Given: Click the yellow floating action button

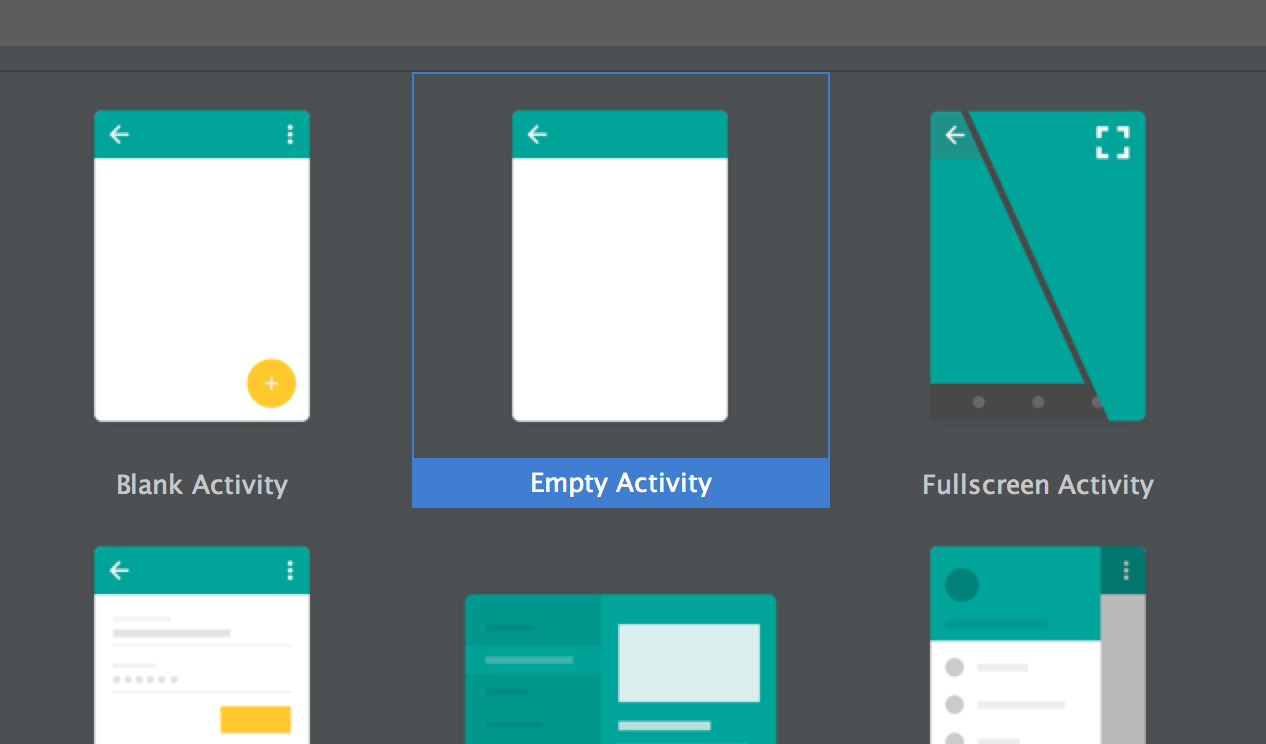Looking at the screenshot, I should [x=271, y=383].
